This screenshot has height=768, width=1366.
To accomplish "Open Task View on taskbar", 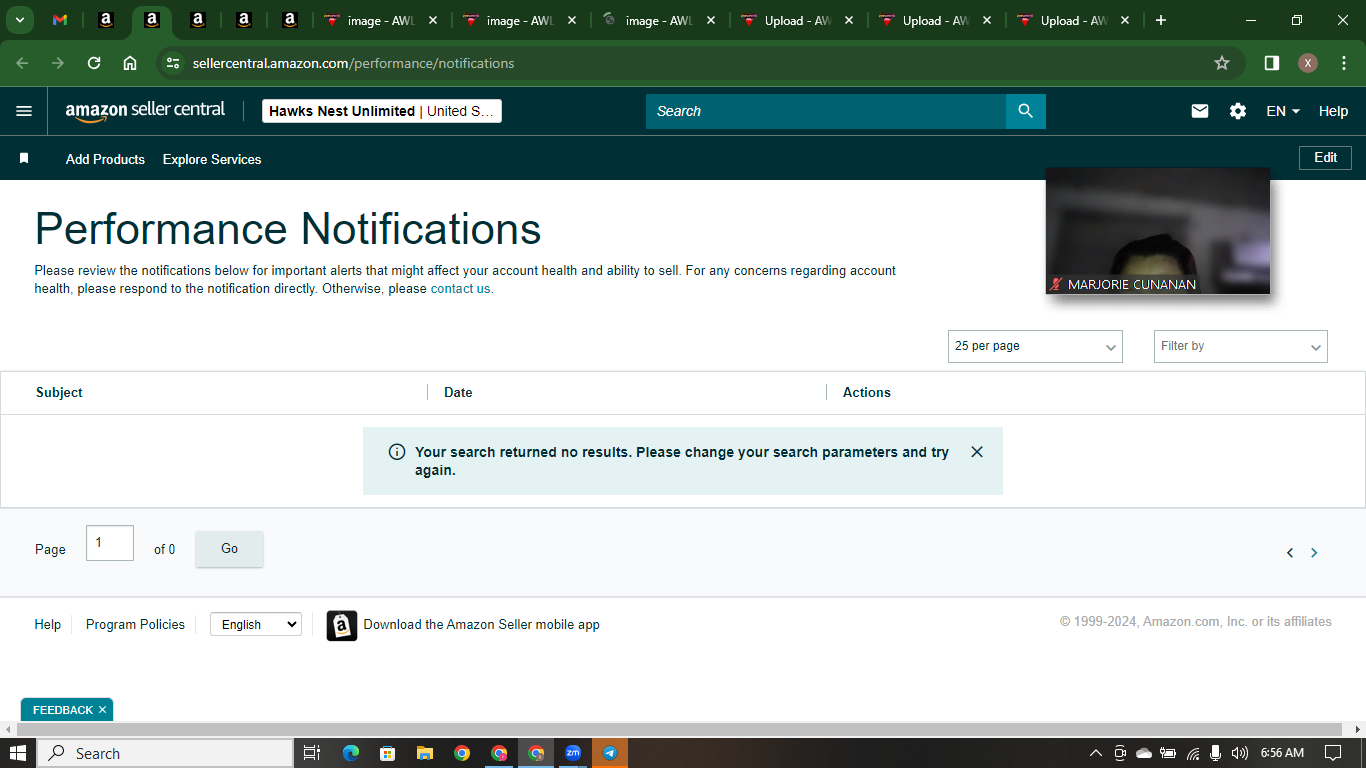I will click(311, 753).
